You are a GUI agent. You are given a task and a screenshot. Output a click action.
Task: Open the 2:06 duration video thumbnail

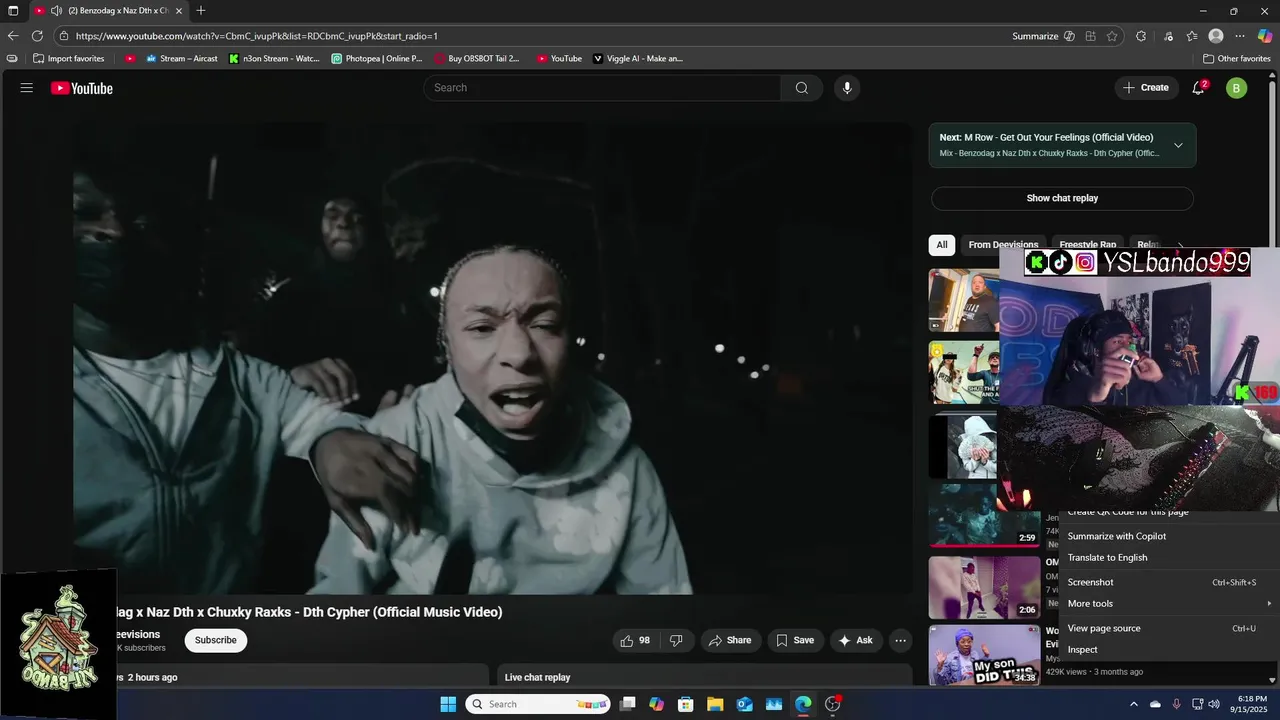coord(984,587)
